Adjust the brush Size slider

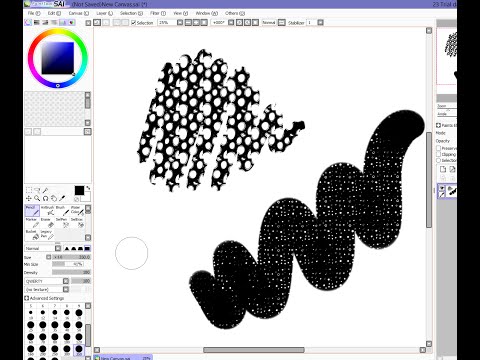tap(71, 257)
